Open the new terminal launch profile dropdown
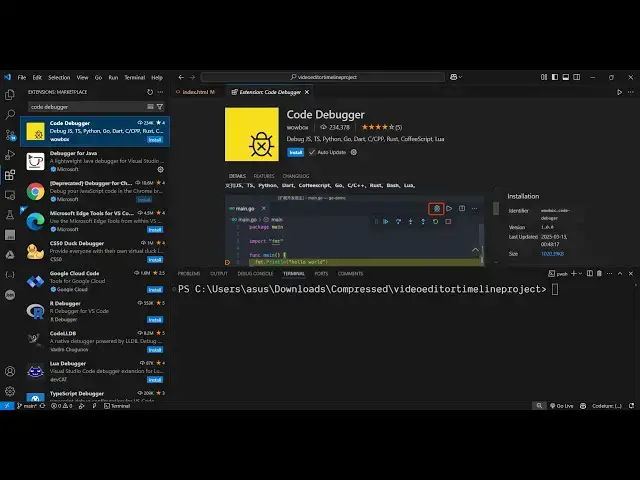The image size is (640, 480). click(580, 273)
